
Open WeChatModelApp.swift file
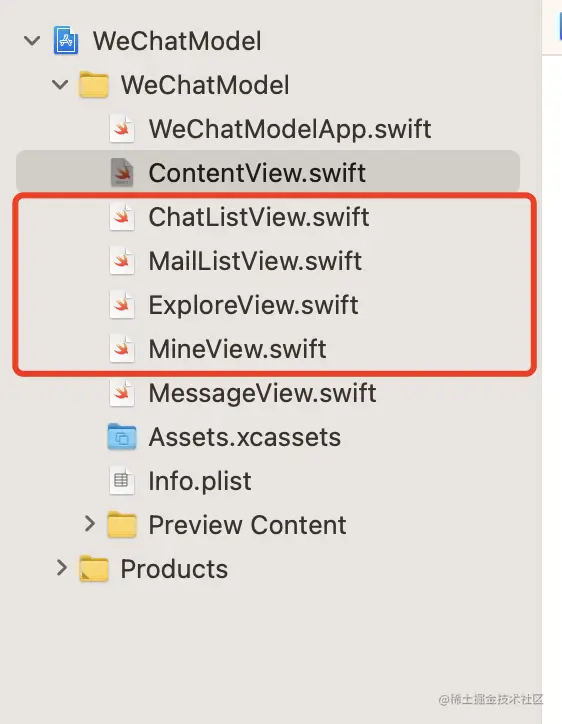[x=290, y=129]
